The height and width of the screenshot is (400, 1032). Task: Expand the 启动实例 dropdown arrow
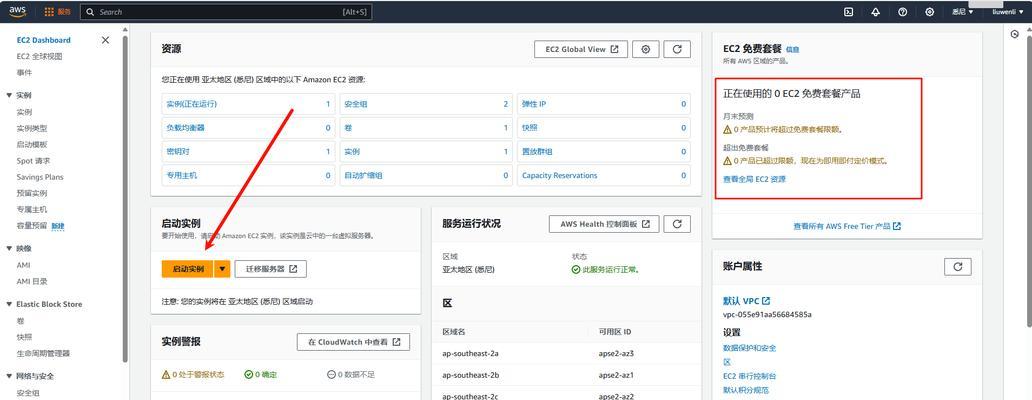222,269
